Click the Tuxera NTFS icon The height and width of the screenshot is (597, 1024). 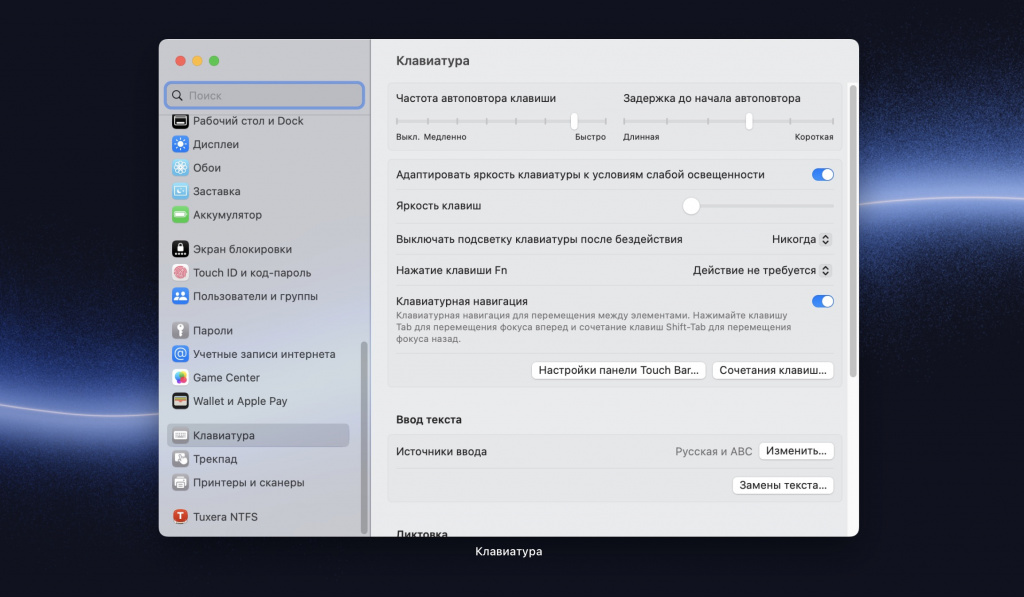180,517
